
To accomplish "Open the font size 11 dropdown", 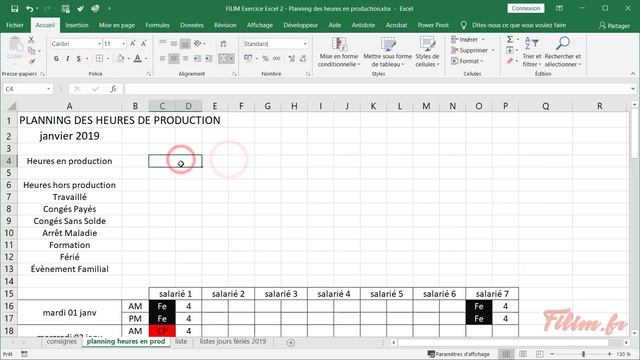I will (x=123, y=44).
